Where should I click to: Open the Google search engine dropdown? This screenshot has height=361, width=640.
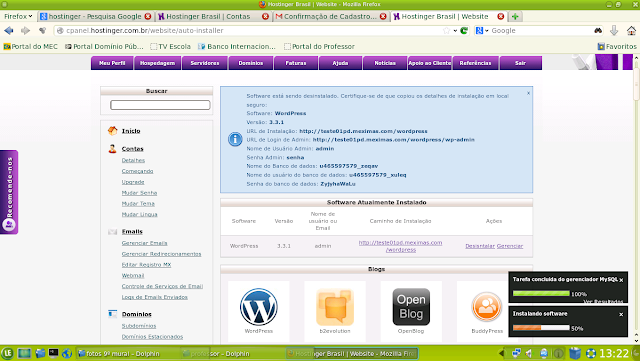pyautogui.click(x=482, y=31)
